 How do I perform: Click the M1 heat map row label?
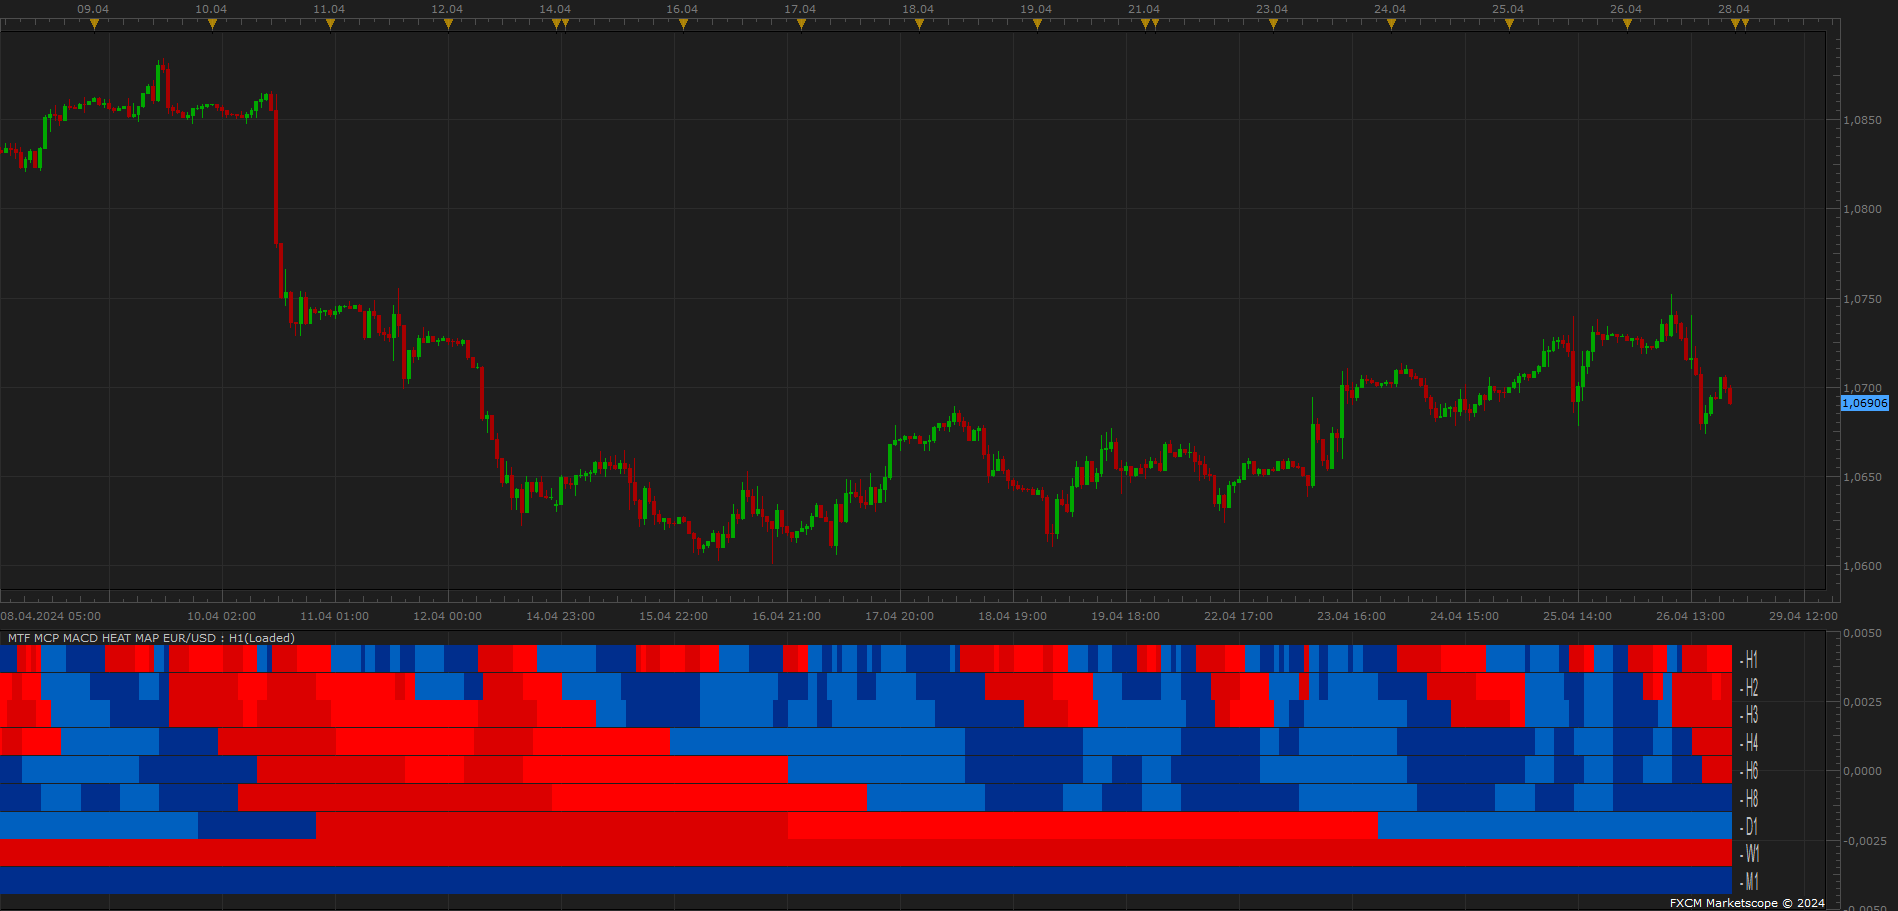[x=1750, y=882]
